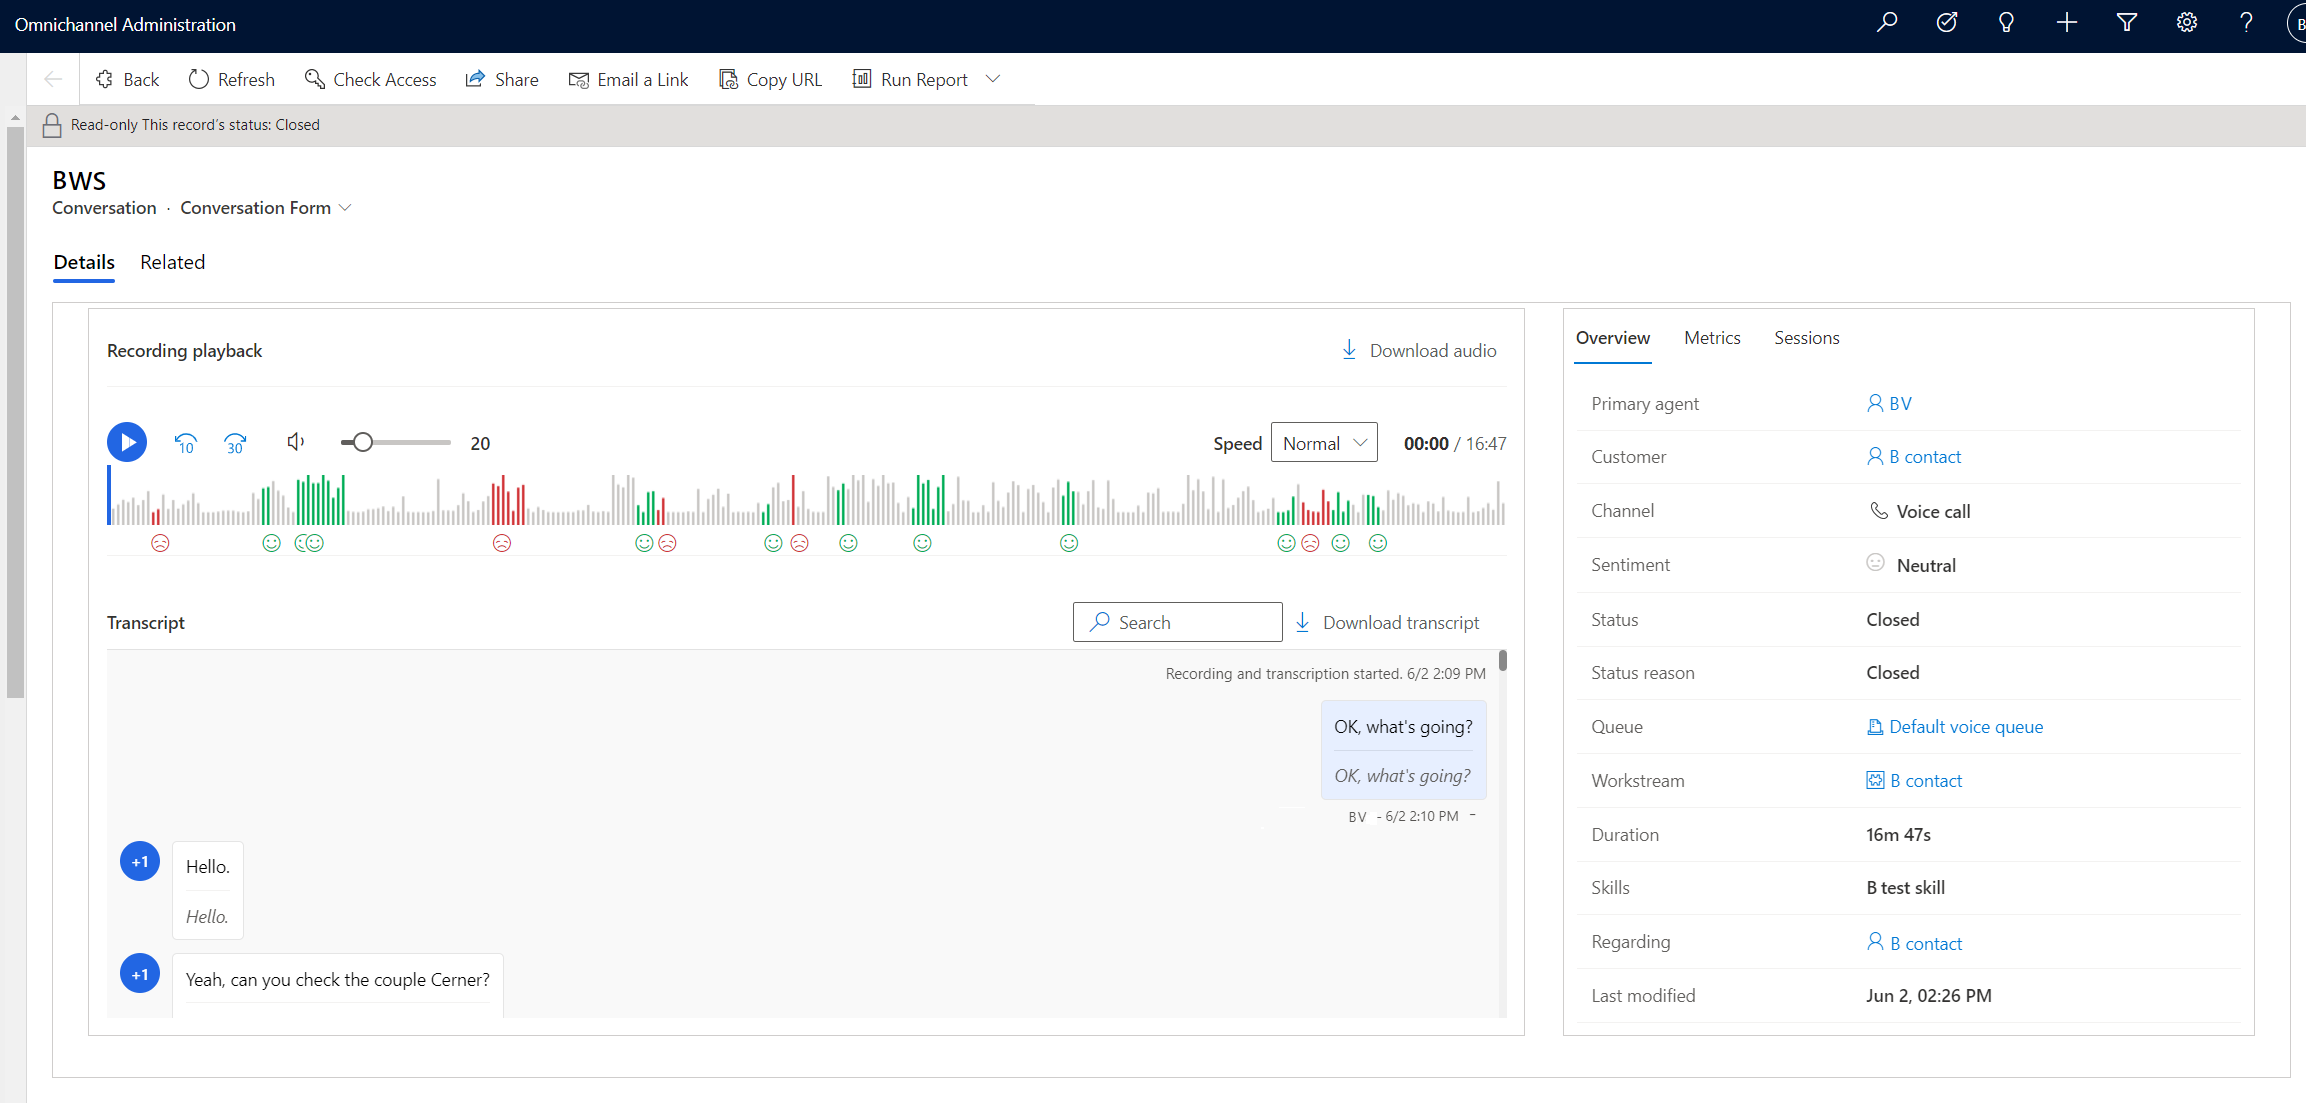Image resolution: width=2306 pixels, height=1103 pixels.
Task: Click the fast forward 30 seconds icon
Action: 235,441
